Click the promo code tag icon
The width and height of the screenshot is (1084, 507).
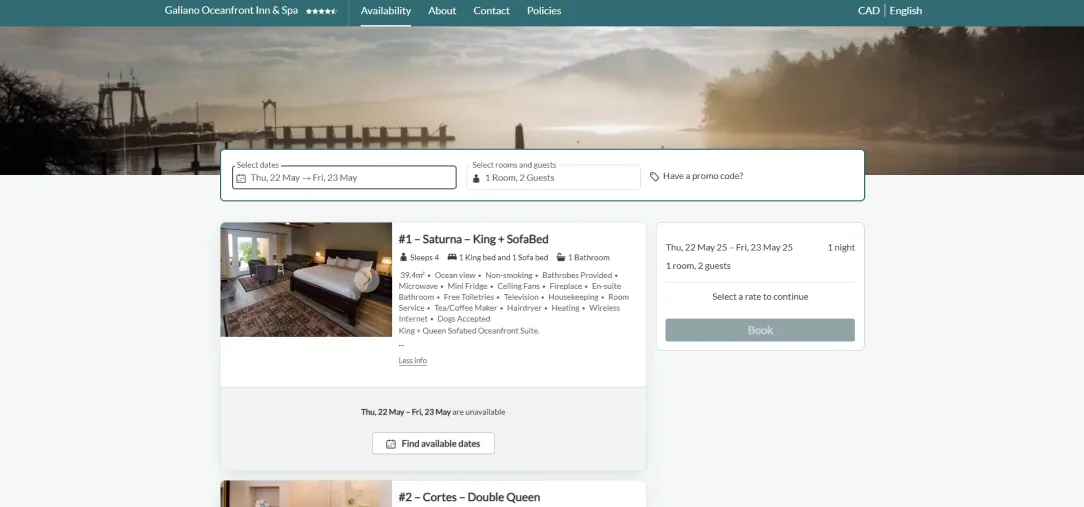(655, 176)
